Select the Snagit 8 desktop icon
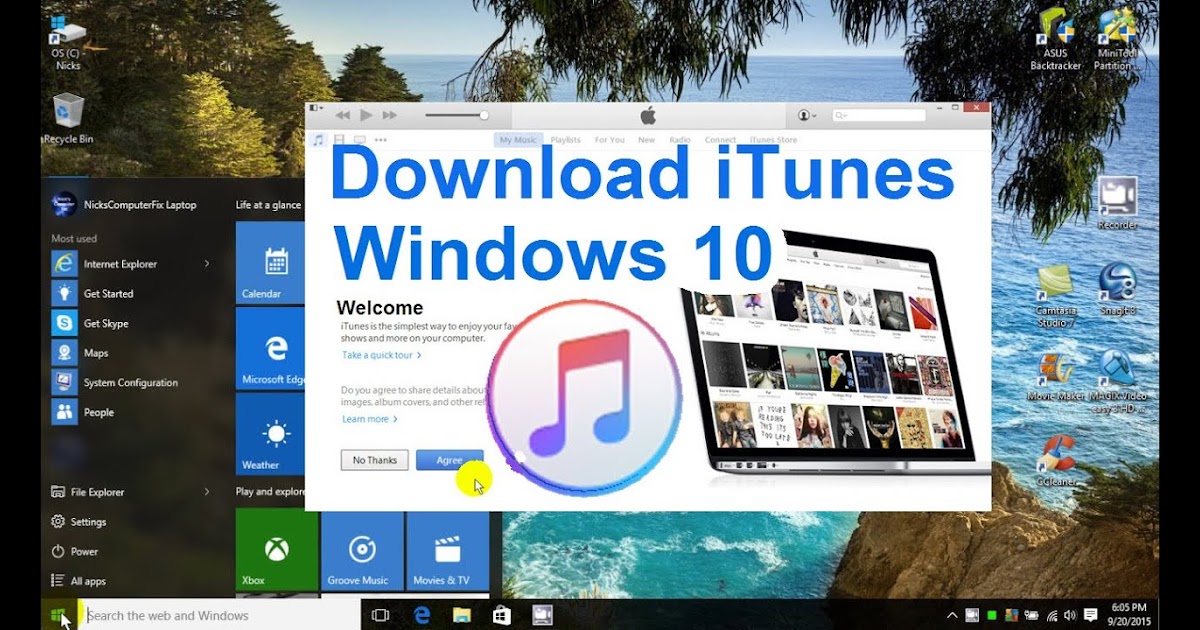The height and width of the screenshot is (630, 1200). [x=1117, y=290]
